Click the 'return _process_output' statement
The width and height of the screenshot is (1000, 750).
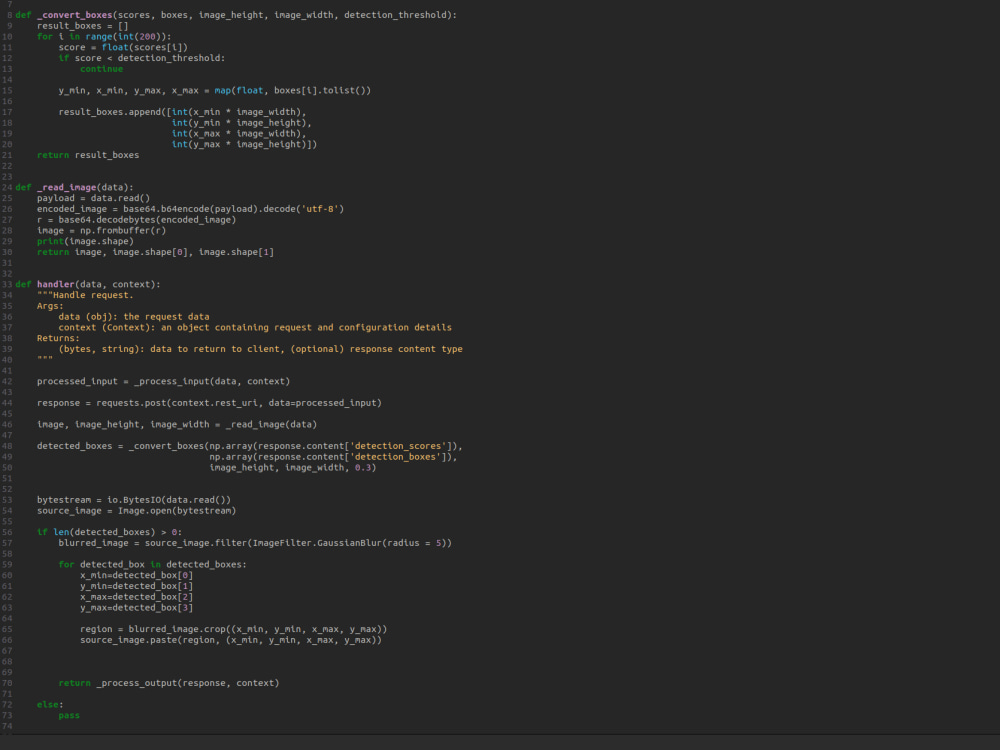tap(169, 683)
